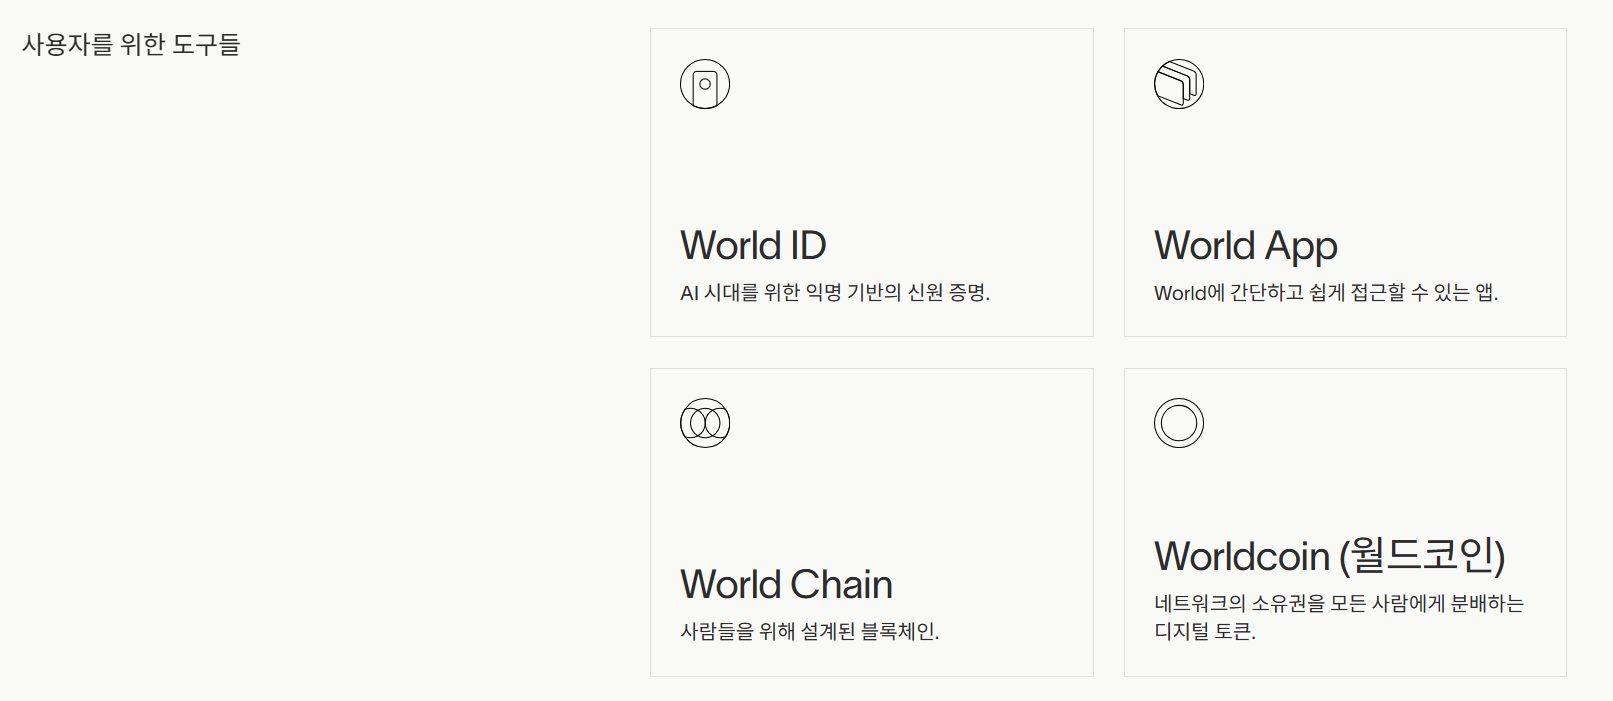Open the Worldcoin (월드코인) card
The height and width of the screenshot is (701, 1613).
point(1345,522)
